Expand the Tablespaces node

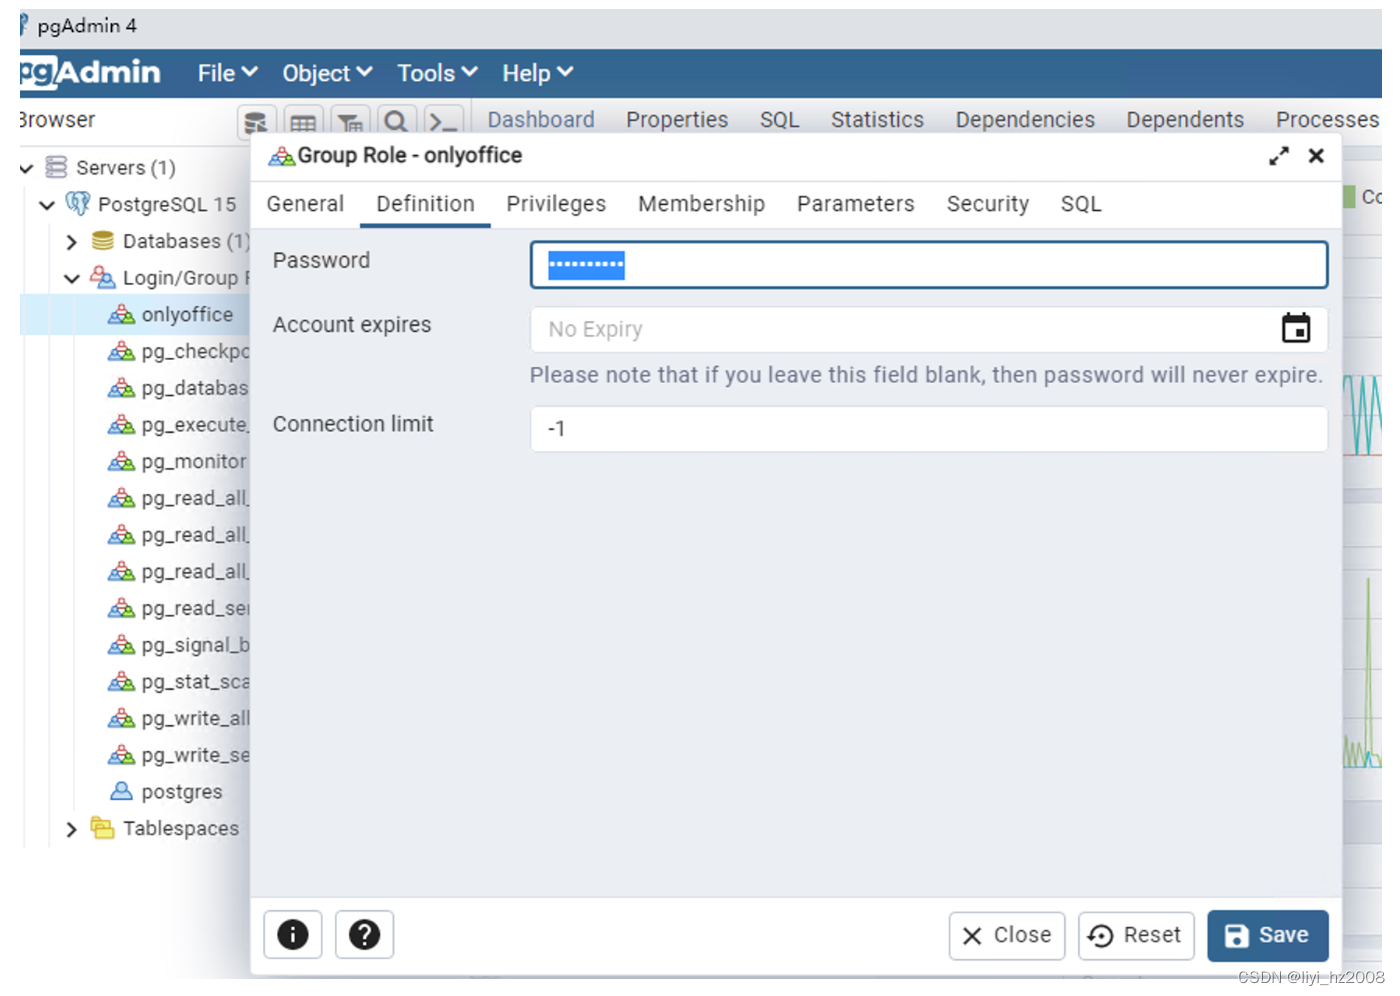point(71,829)
